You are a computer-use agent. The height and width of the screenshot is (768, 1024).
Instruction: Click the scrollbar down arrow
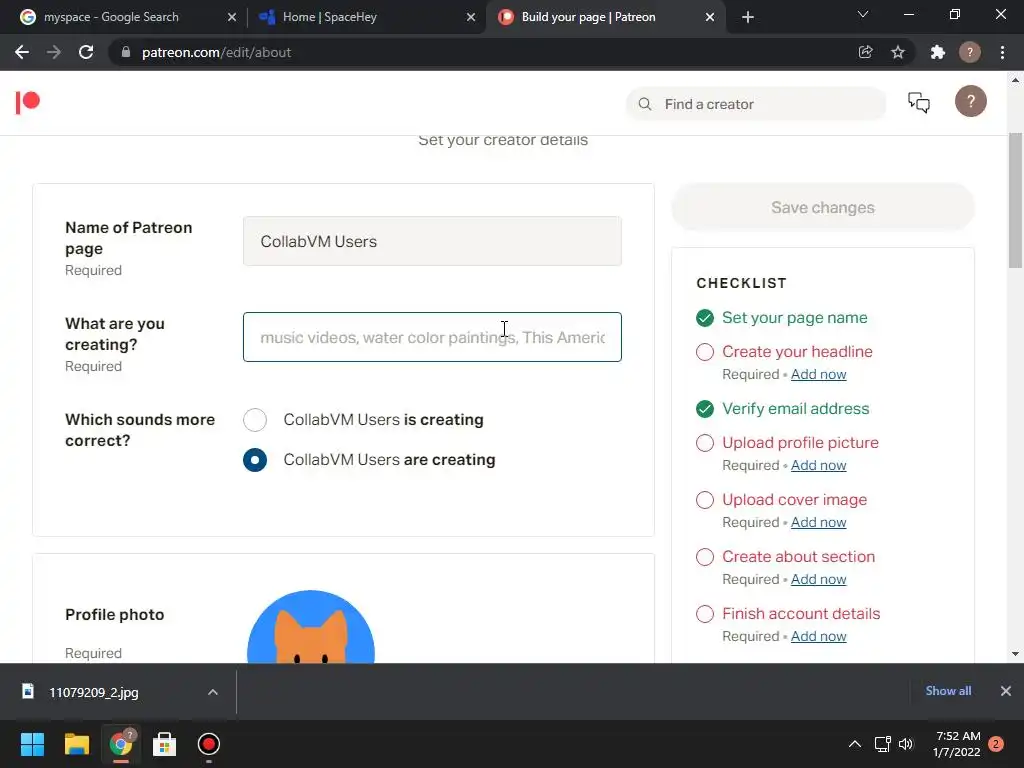coord(1015,654)
